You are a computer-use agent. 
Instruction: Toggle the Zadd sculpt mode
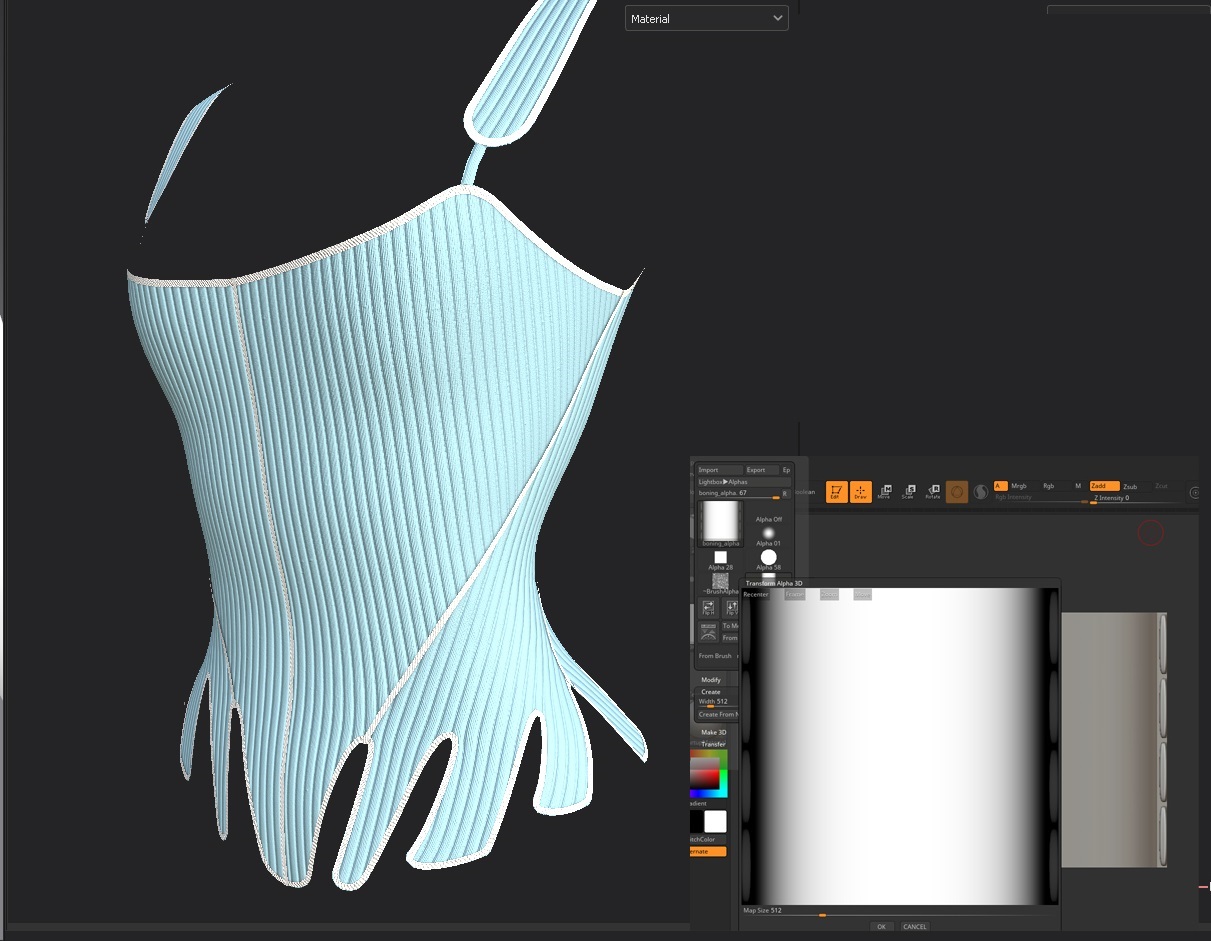click(x=1103, y=486)
